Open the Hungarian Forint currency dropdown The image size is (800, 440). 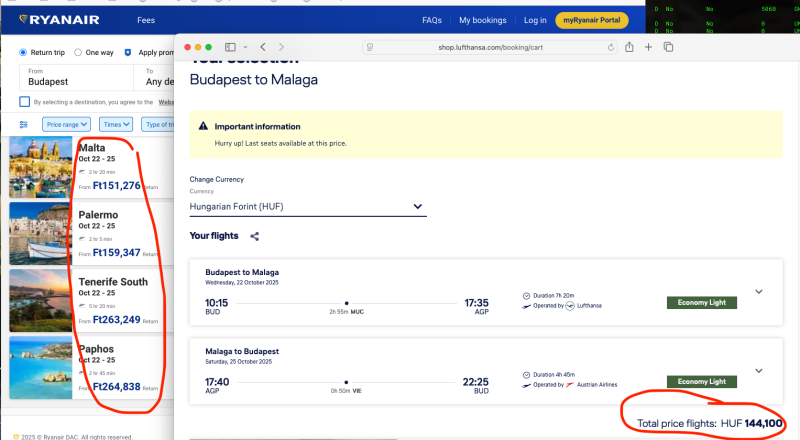click(x=307, y=207)
